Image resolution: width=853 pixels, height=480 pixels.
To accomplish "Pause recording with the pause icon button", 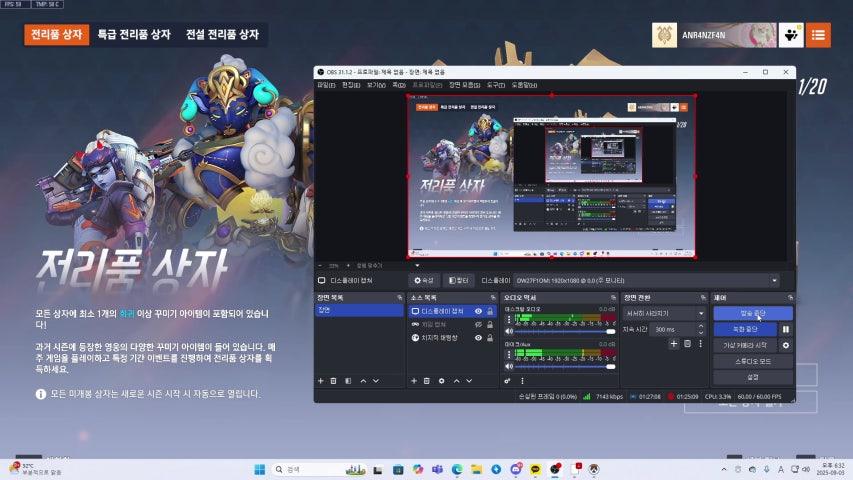I will (786, 329).
